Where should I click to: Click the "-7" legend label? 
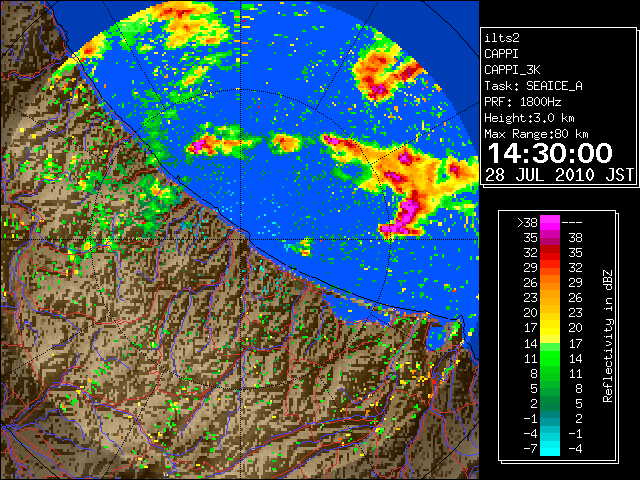tap(530, 449)
